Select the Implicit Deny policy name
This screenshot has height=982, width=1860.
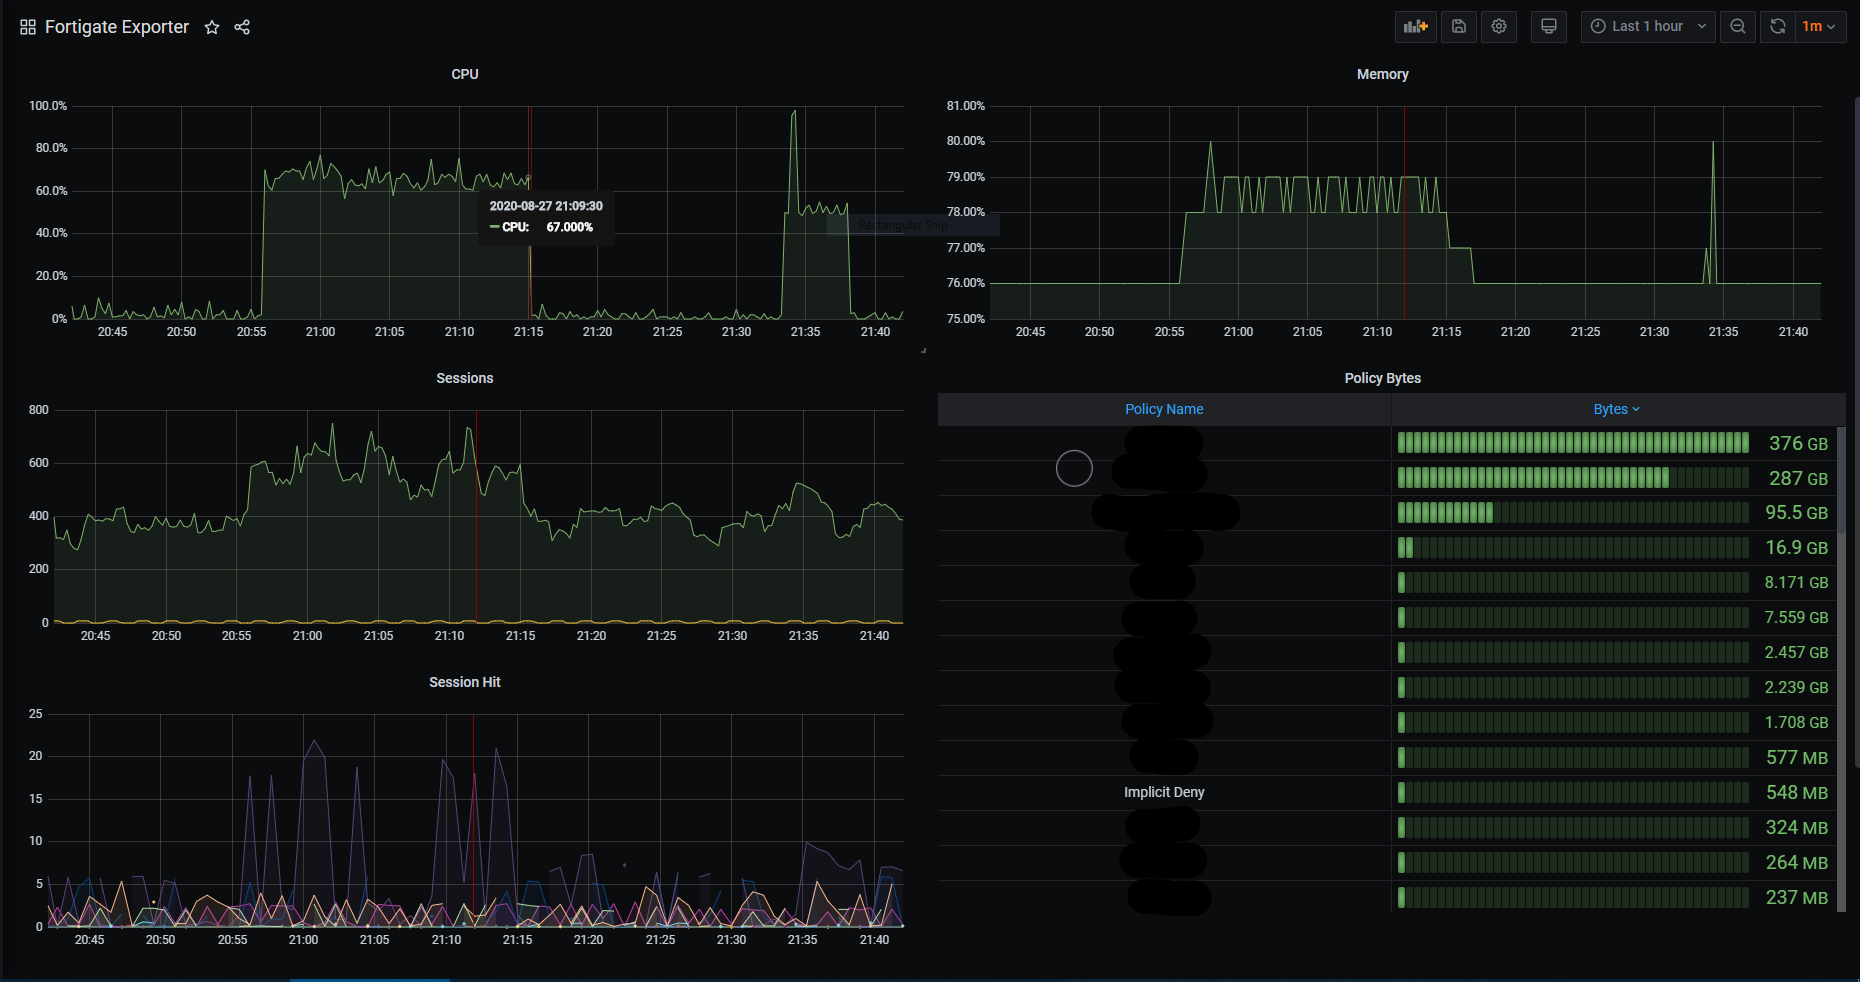(x=1164, y=792)
